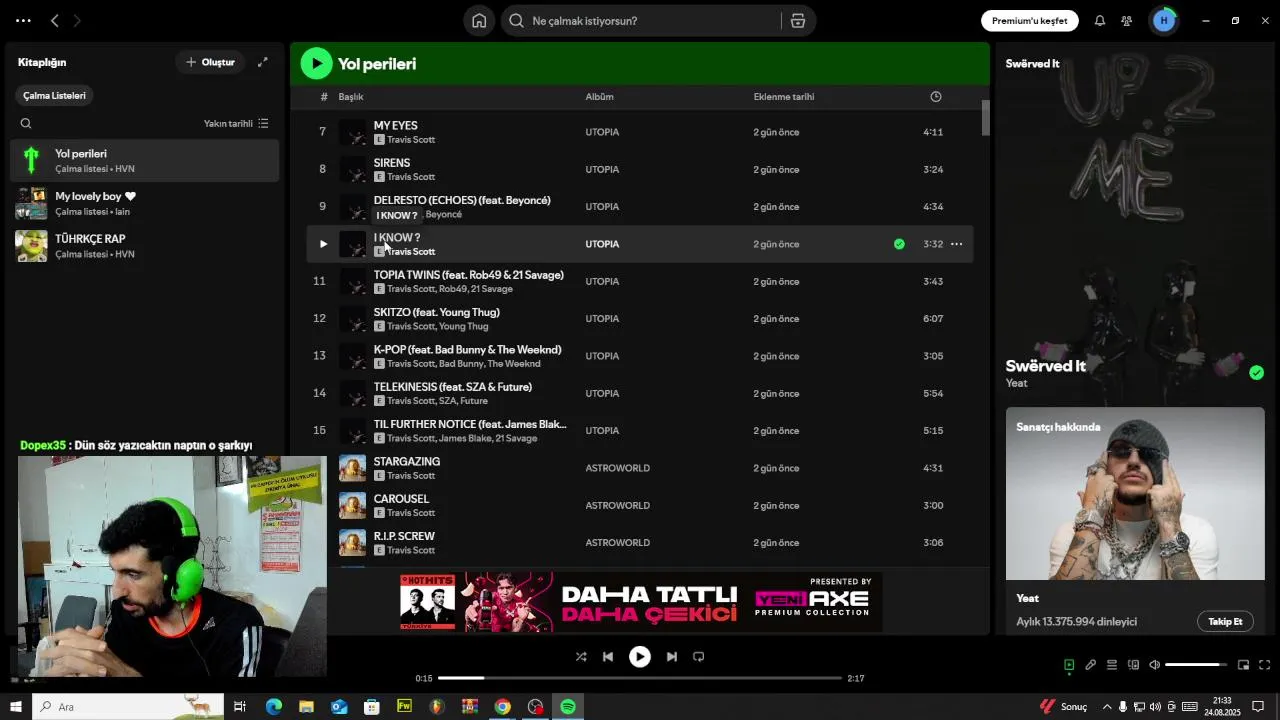Screen dimensions: 1280x720
Task: Sort by the Başlık column header
Action: click(350, 97)
